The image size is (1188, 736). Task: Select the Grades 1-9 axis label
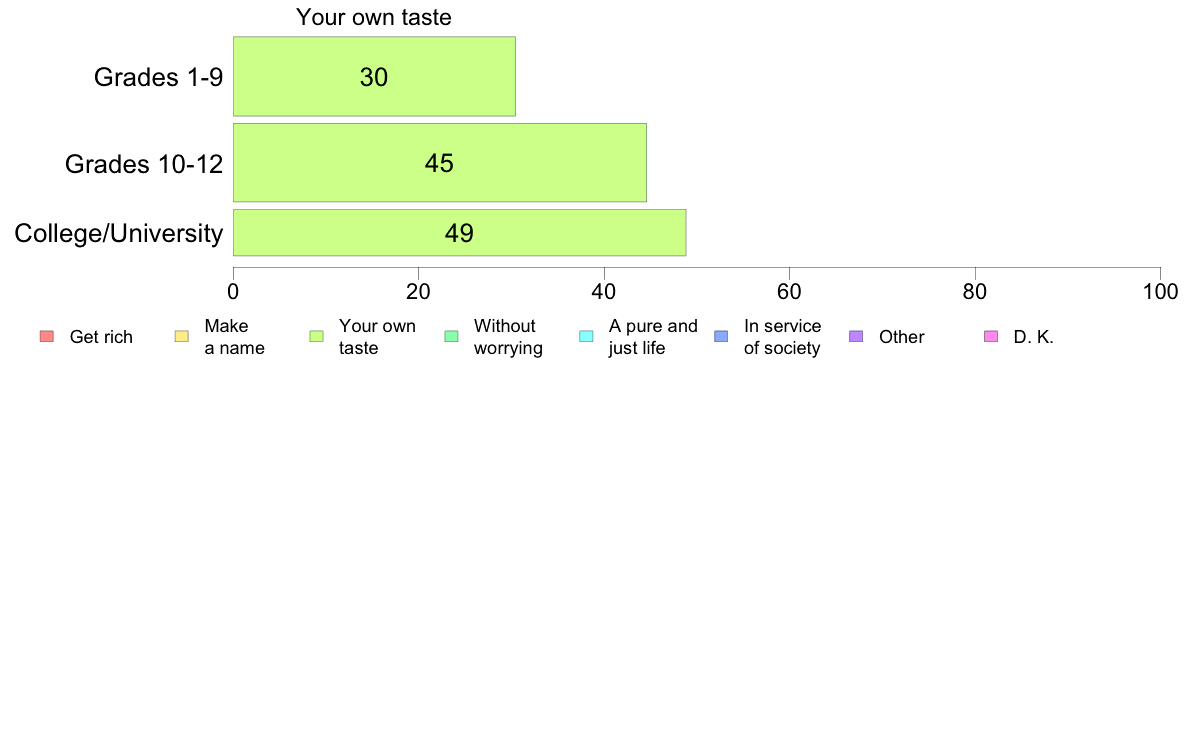coord(158,77)
